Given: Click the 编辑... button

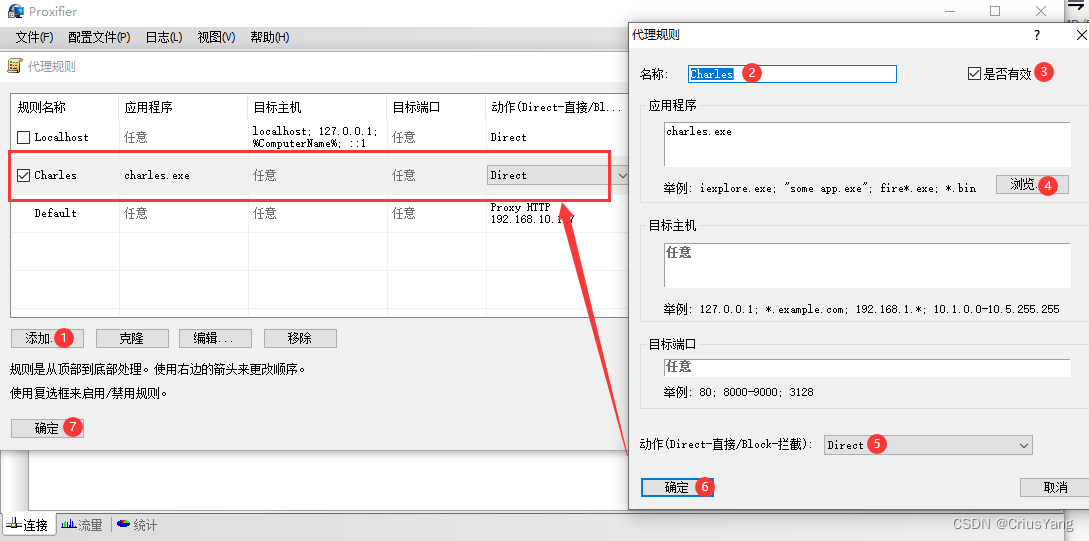Looking at the screenshot, I should [x=215, y=338].
